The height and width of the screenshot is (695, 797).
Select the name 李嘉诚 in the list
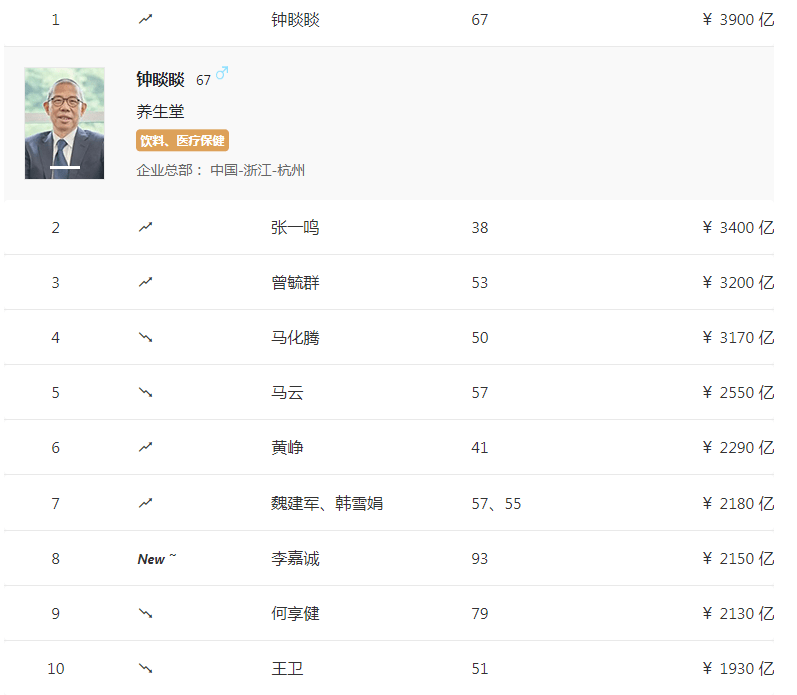click(295, 558)
